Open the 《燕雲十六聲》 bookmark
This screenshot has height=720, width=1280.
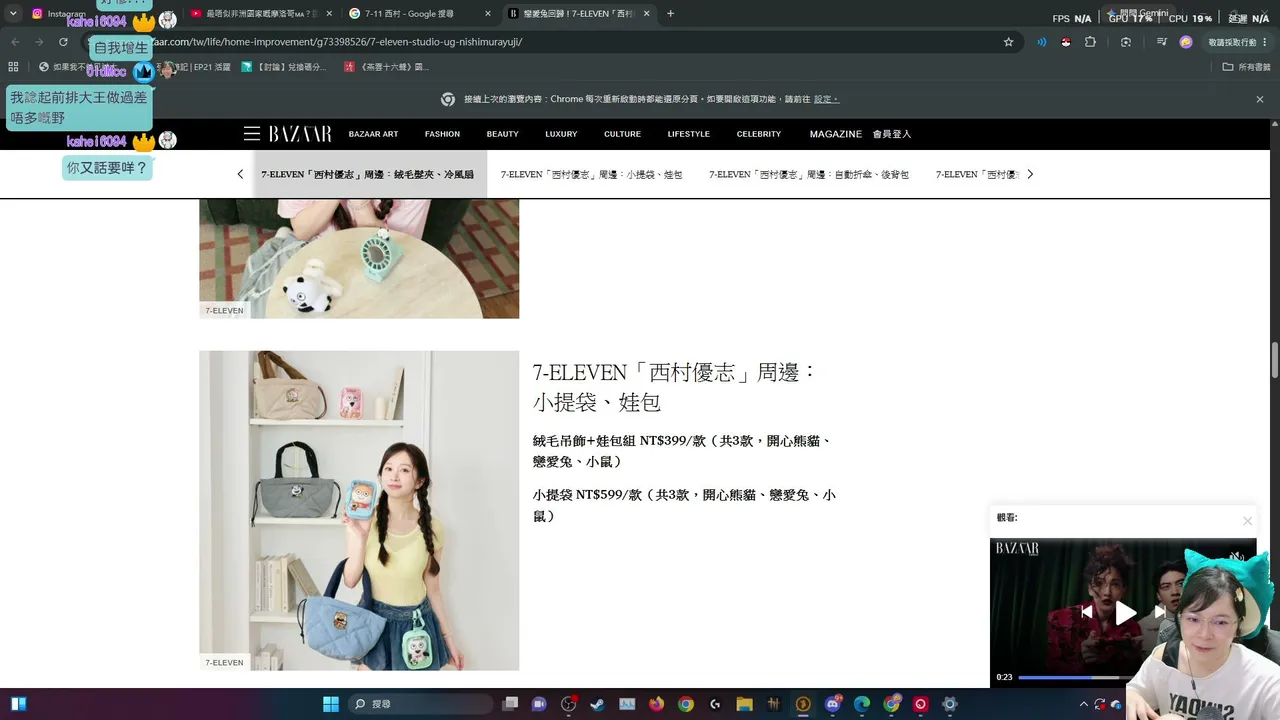[386, 67]
